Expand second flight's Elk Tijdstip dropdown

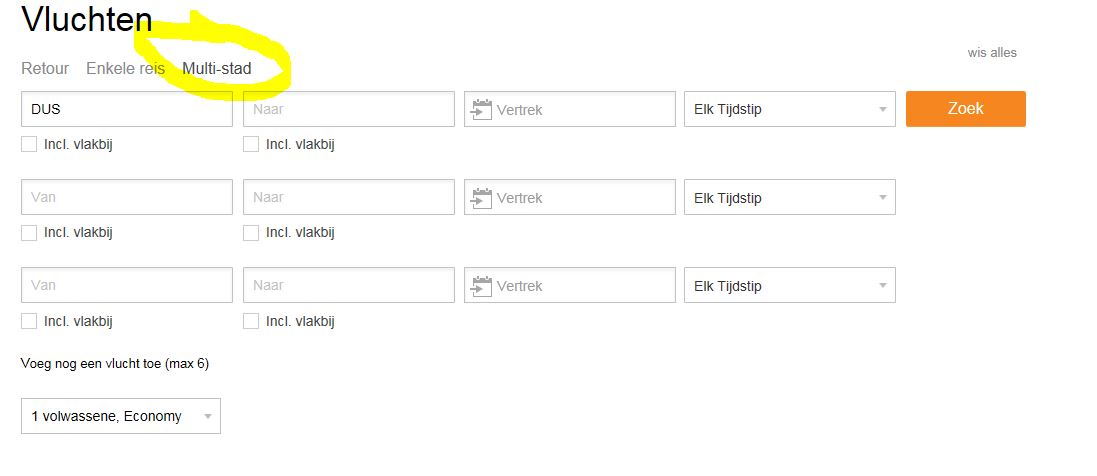[789, 197]
